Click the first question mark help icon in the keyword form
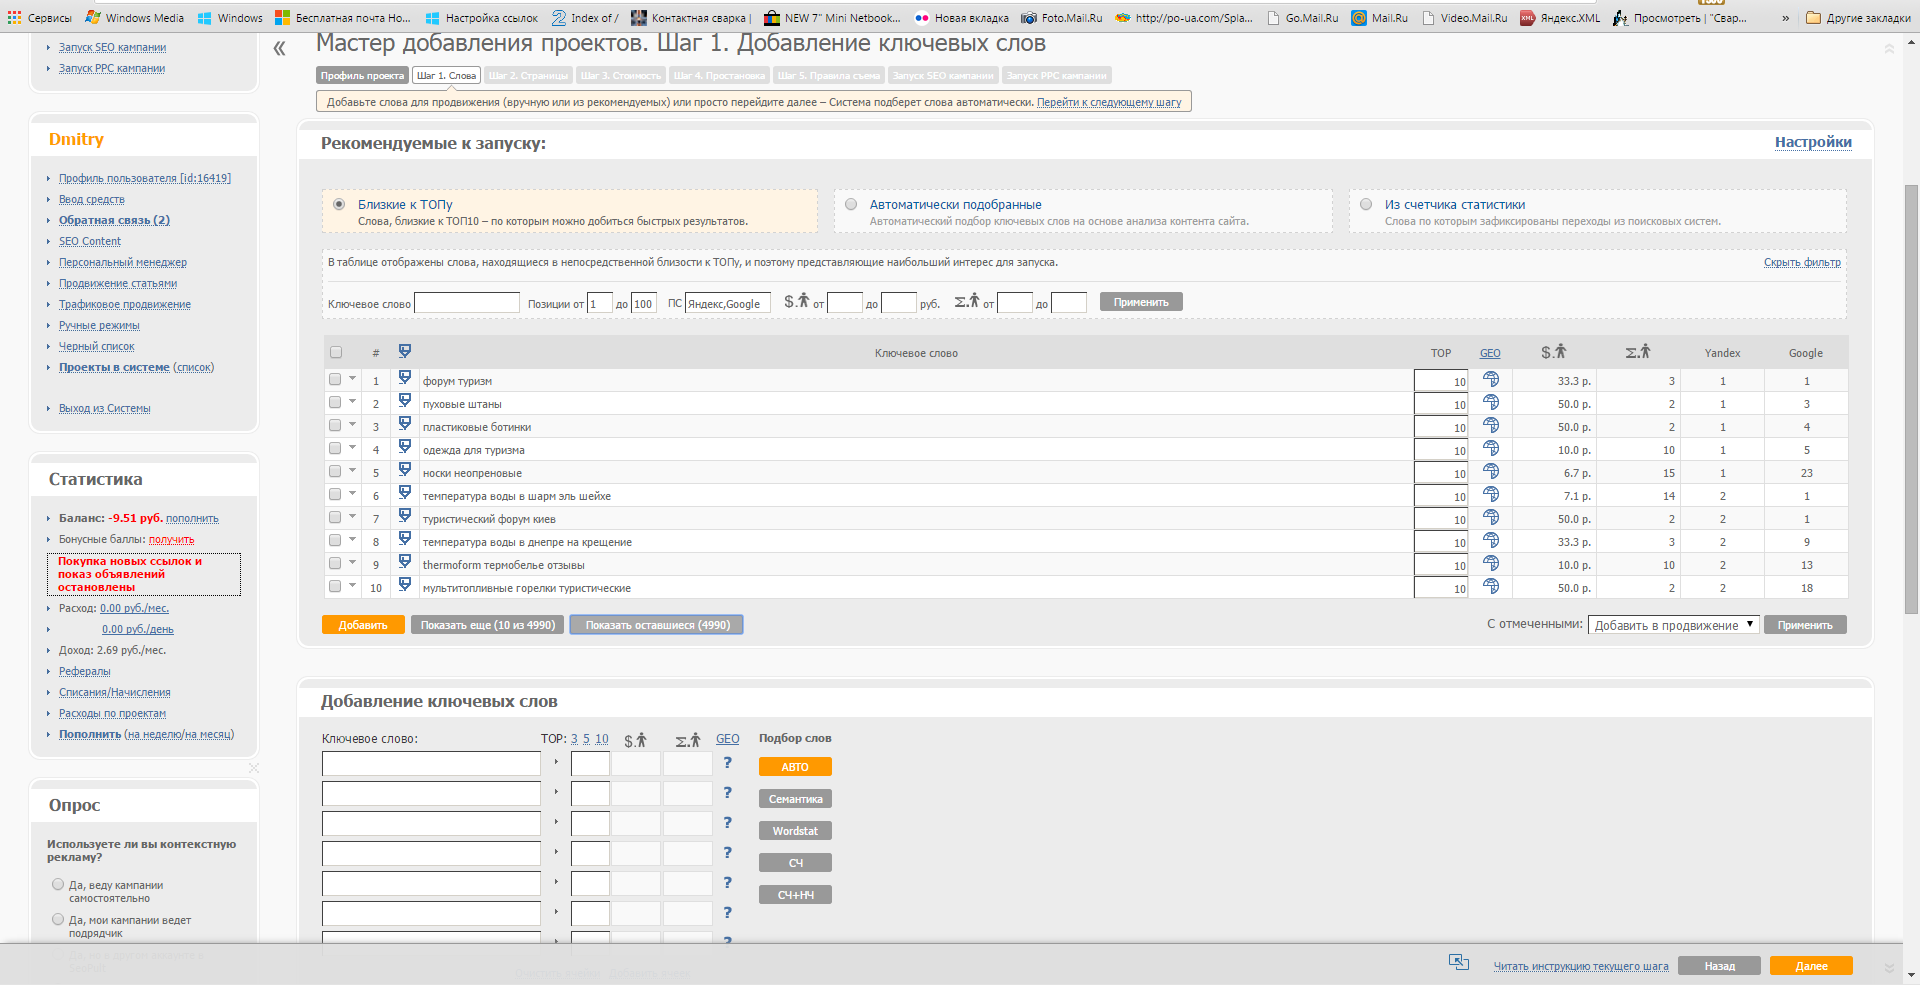The height and width of the screenshot is (985, 1920). pyautogui.click(x=727, y=763)
